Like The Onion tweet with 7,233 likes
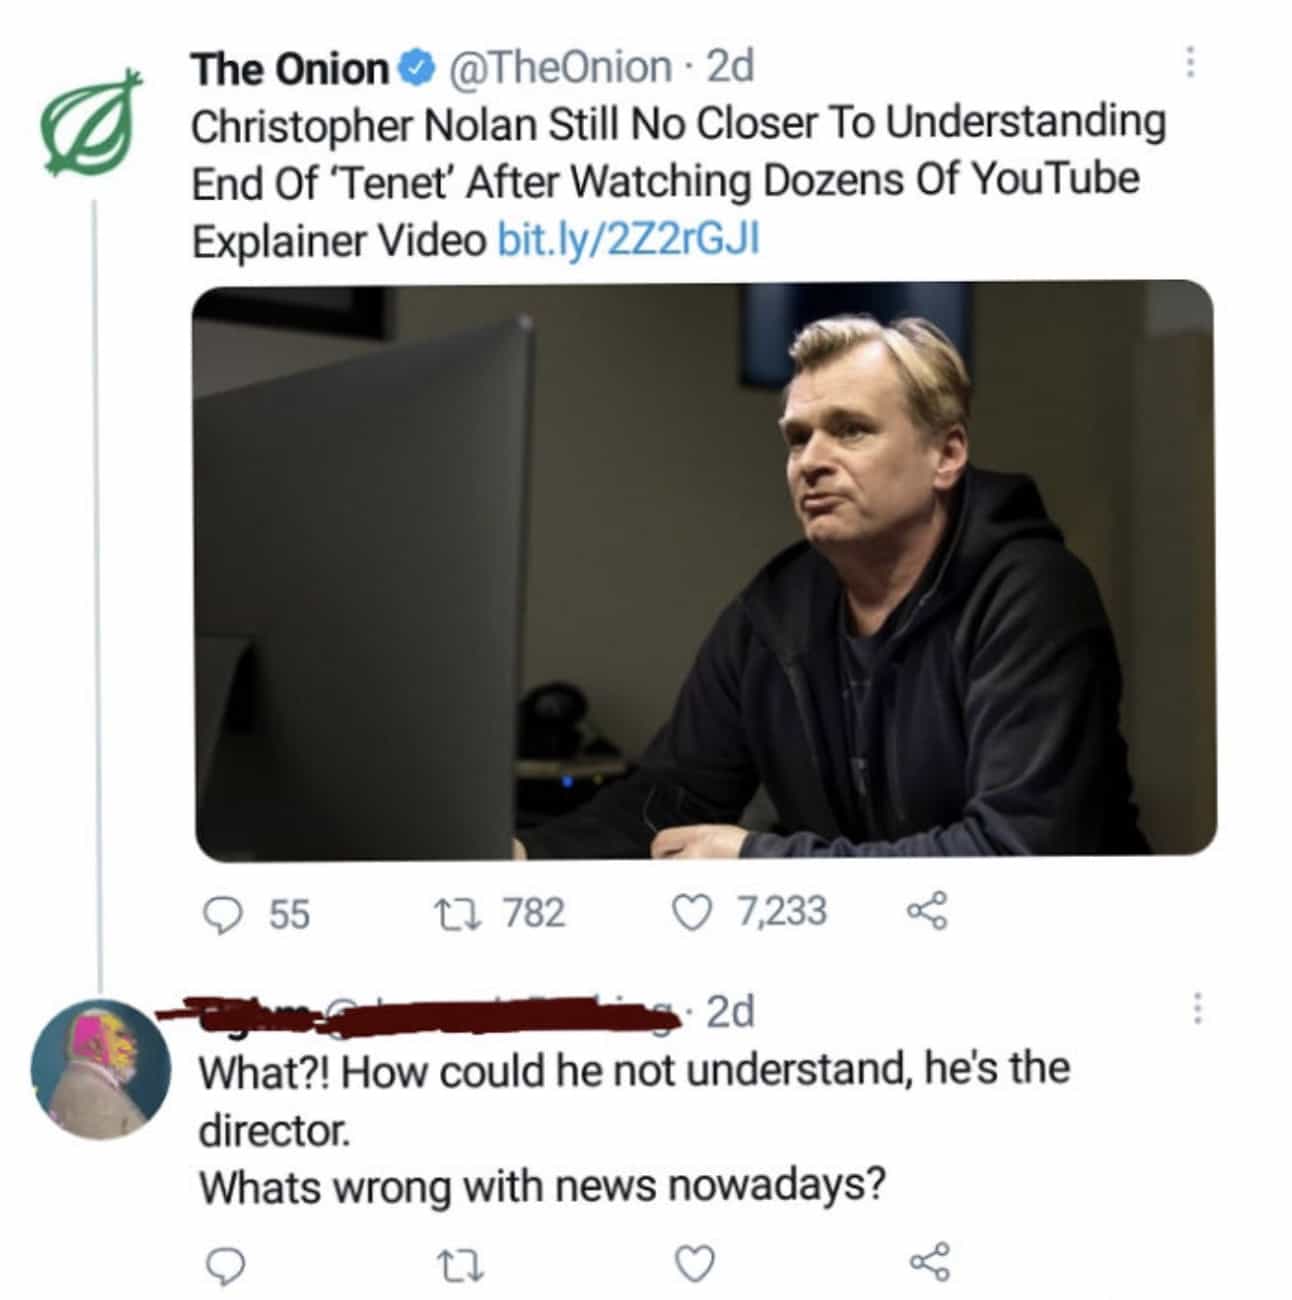 click(x=688, y=911)
